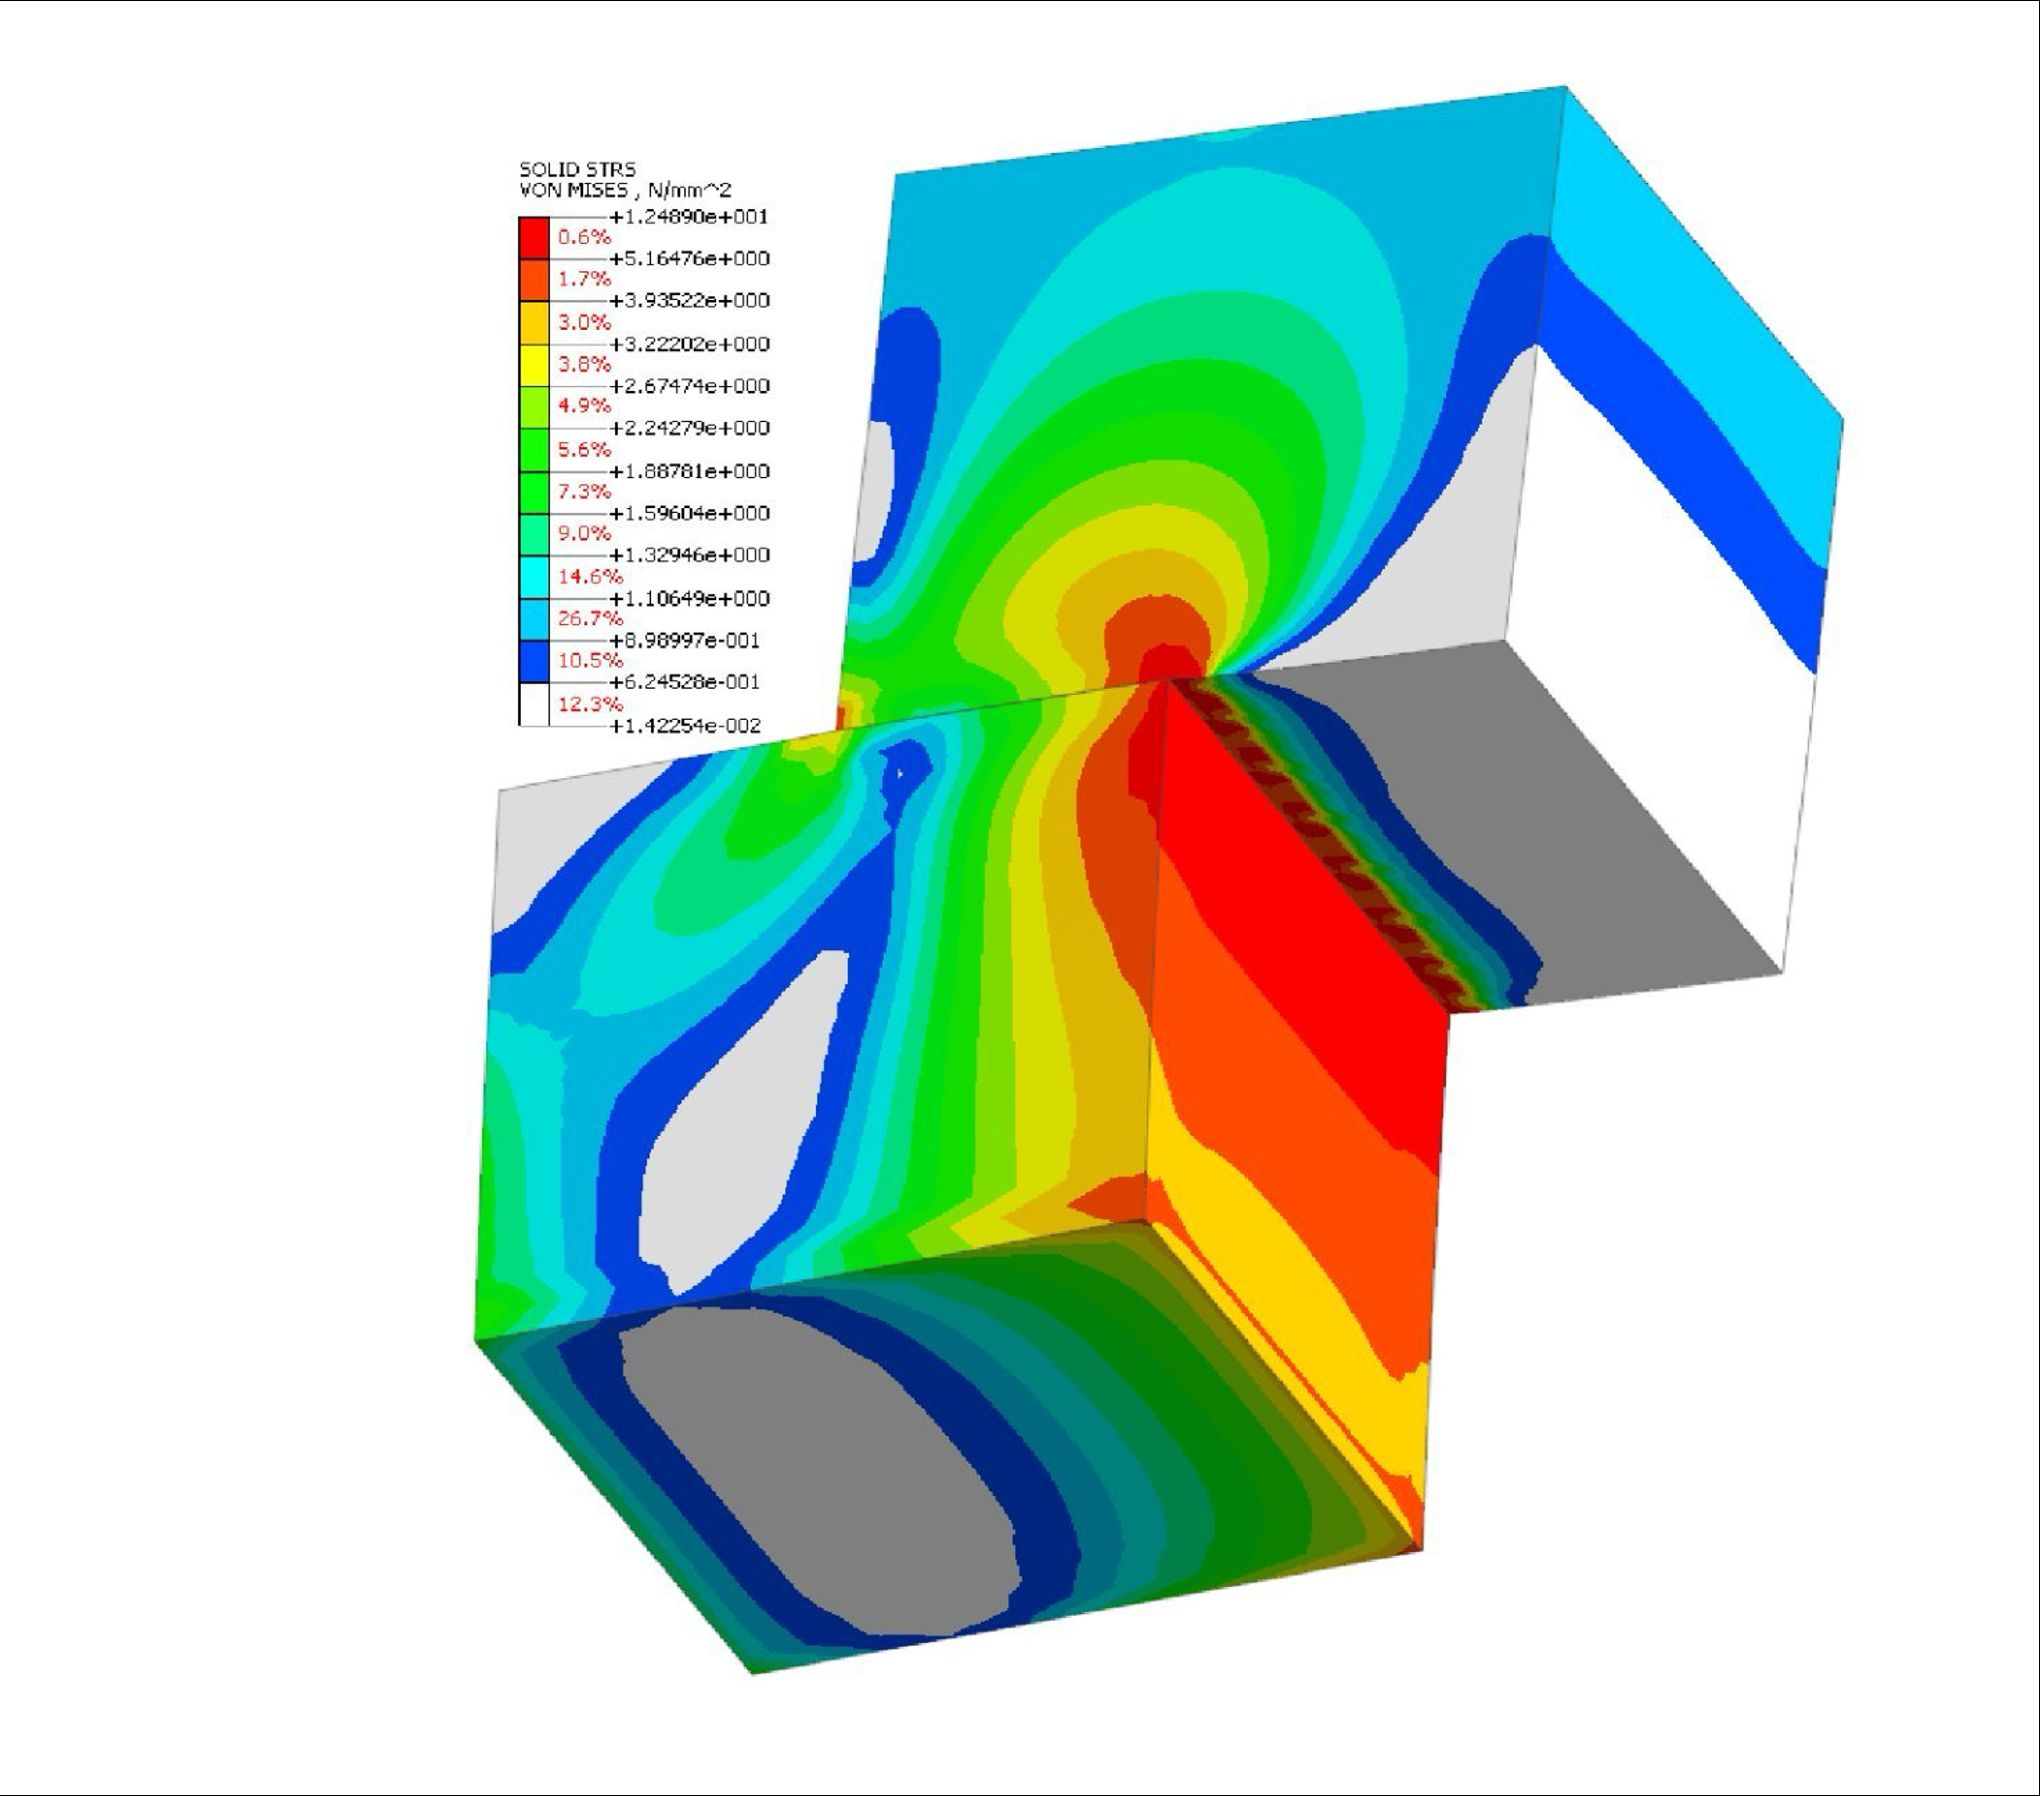
Task: Click the +3.22202e+000 legend value
Action: (688, 344)
